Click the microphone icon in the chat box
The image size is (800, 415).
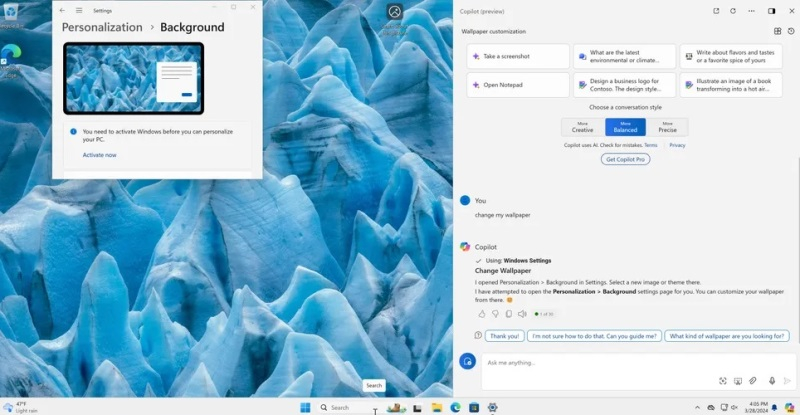(x=771, y=381)
